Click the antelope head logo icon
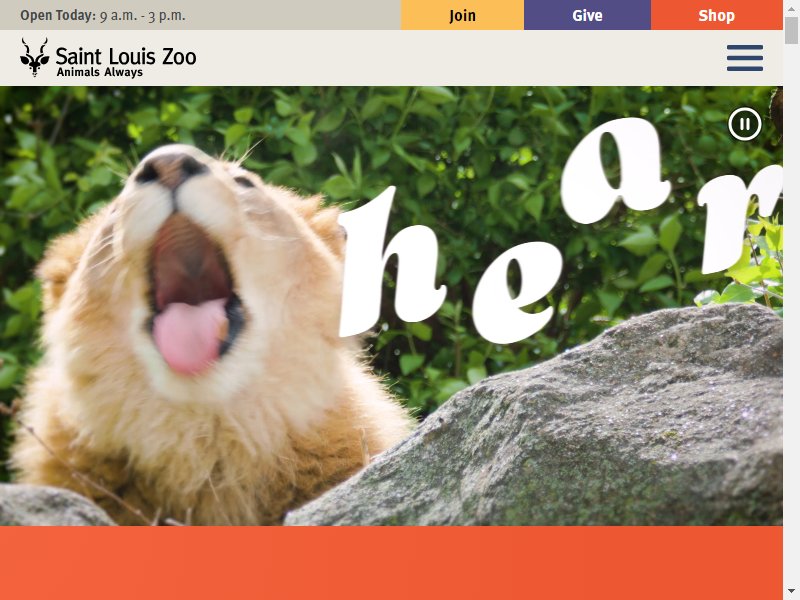This screenshot has height=600, width=800. [x=34, y=57]
